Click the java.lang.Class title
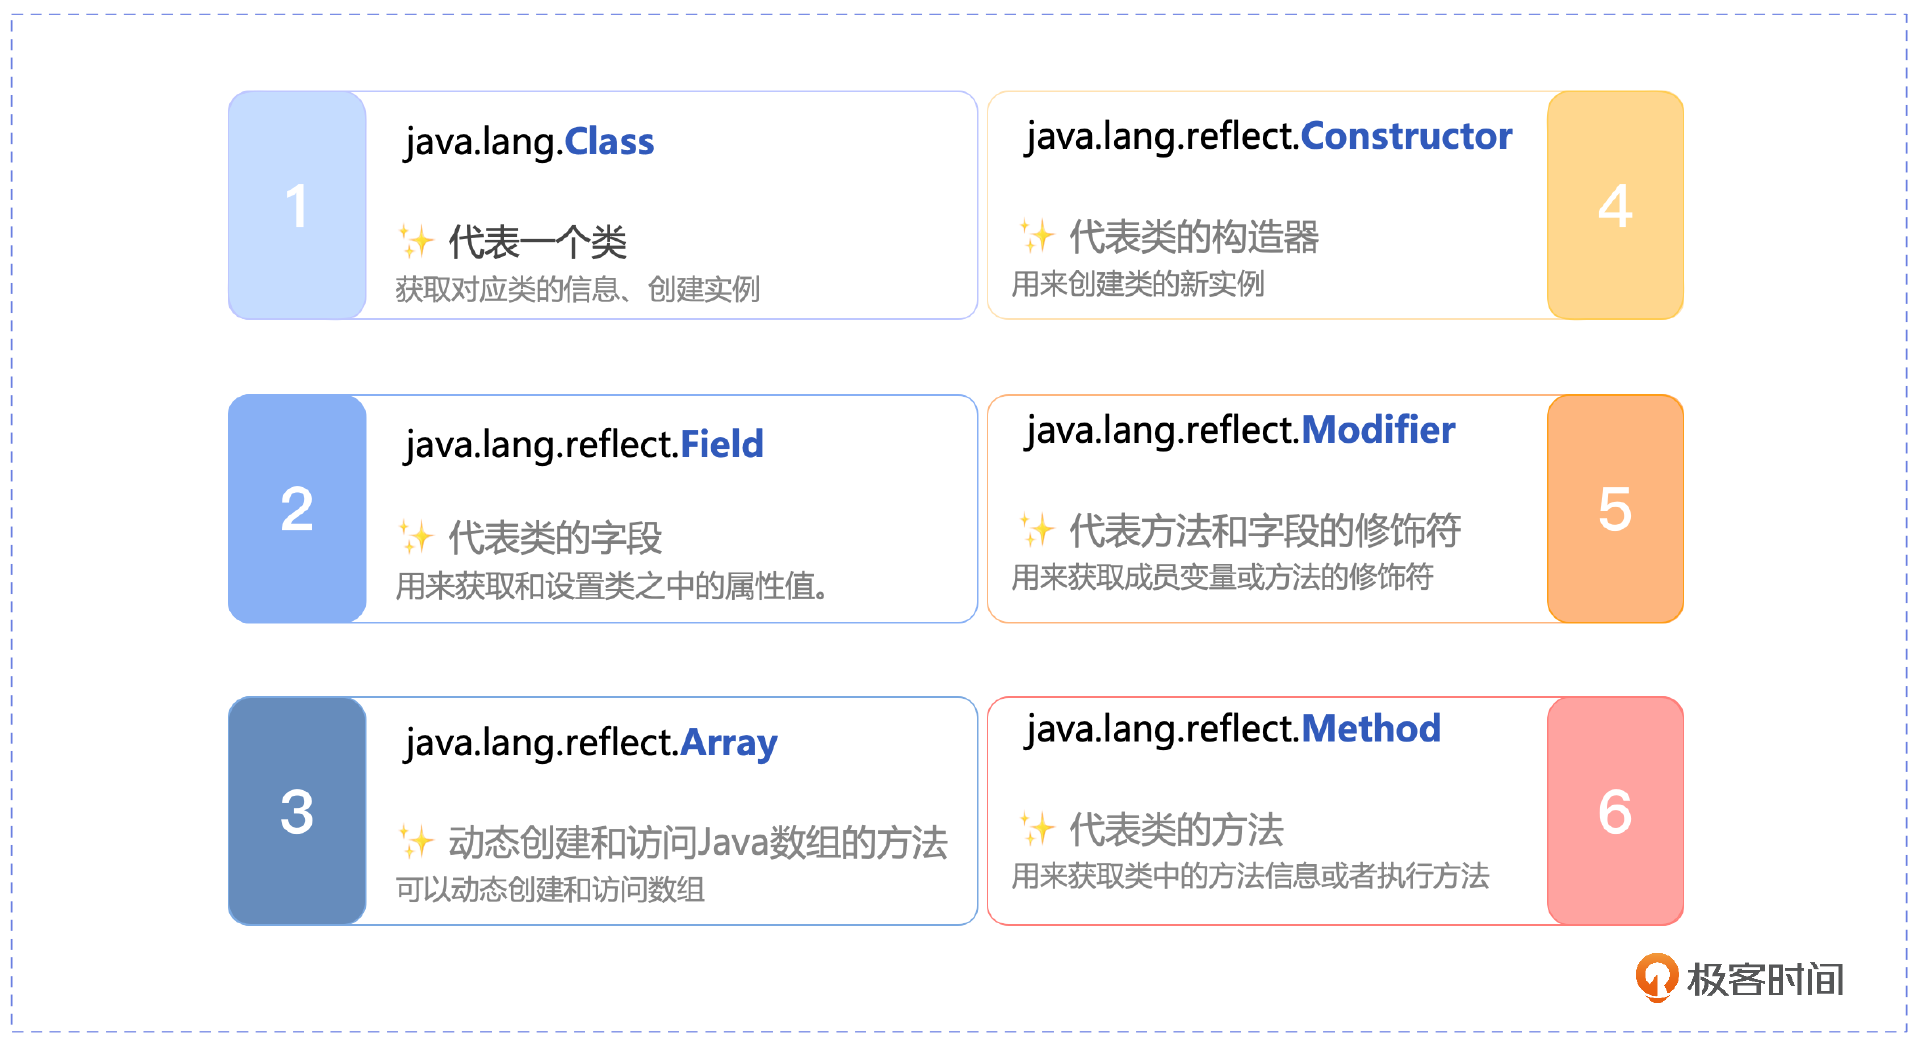The width and height of the screenshot is (1920, 1042). pyautogui.click(x=529, y=142)
